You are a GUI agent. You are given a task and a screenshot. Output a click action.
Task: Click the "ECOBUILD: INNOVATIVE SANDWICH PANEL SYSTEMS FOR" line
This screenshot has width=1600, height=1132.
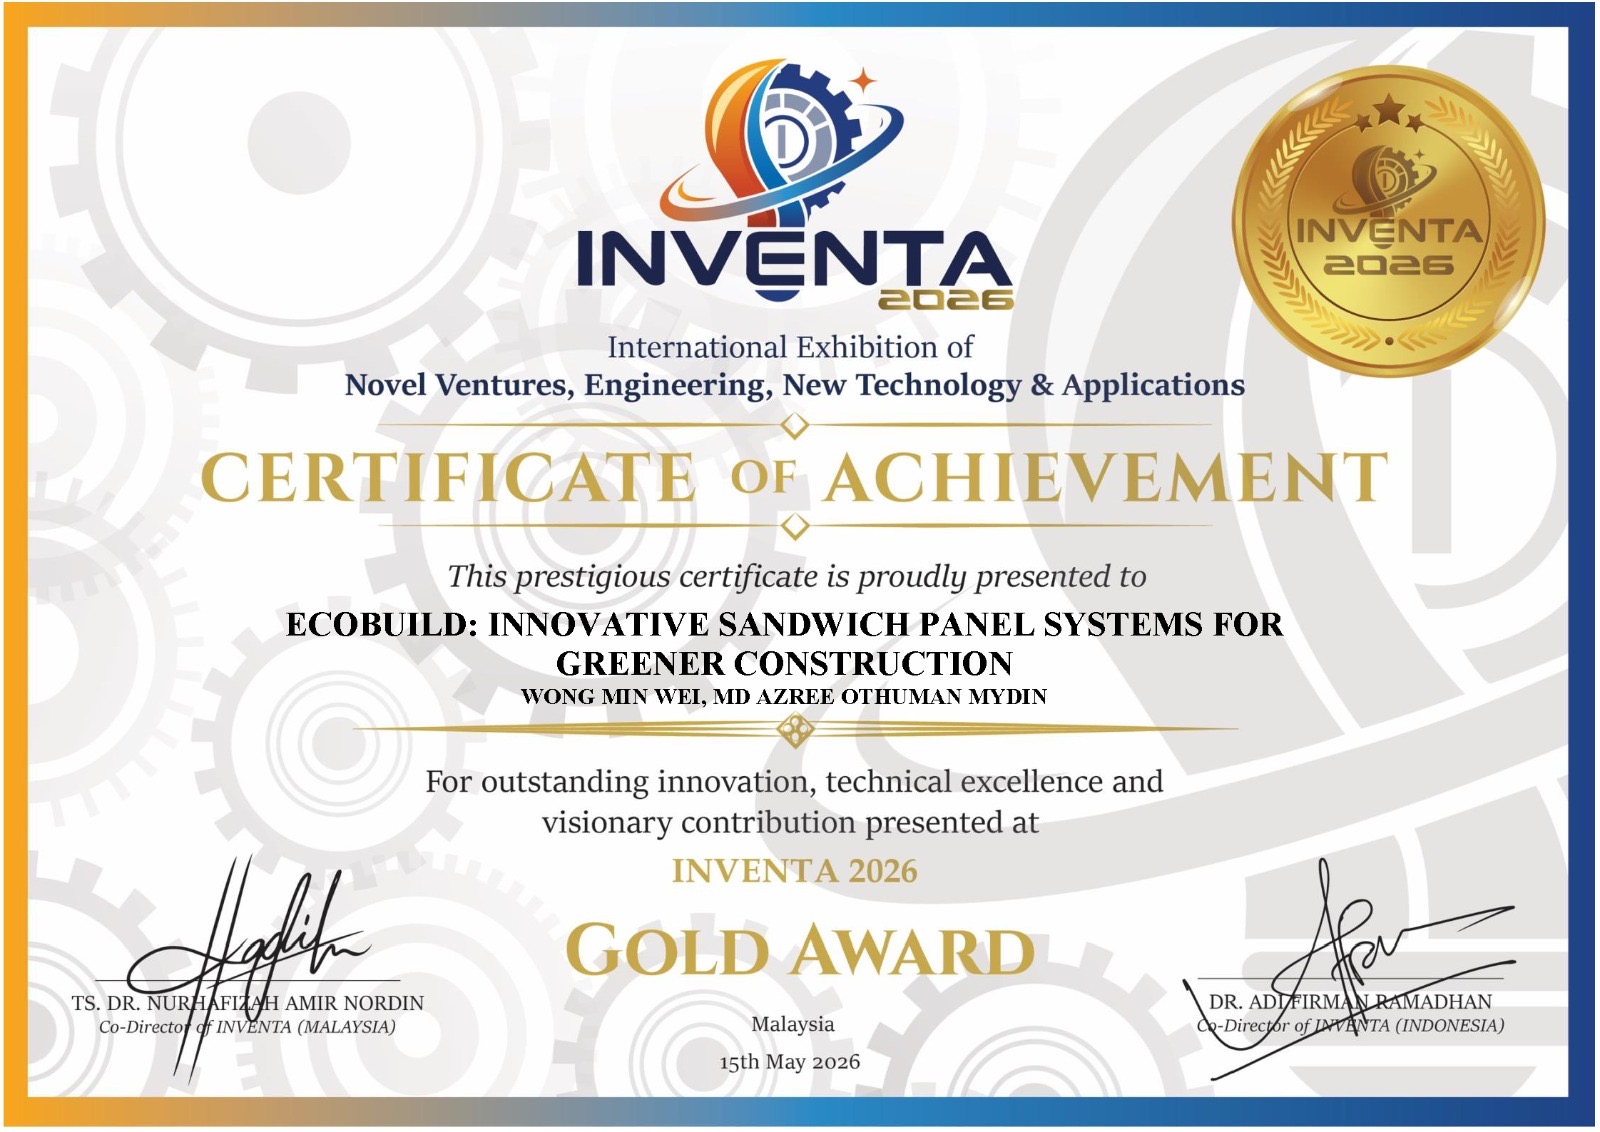click(785, 624)
